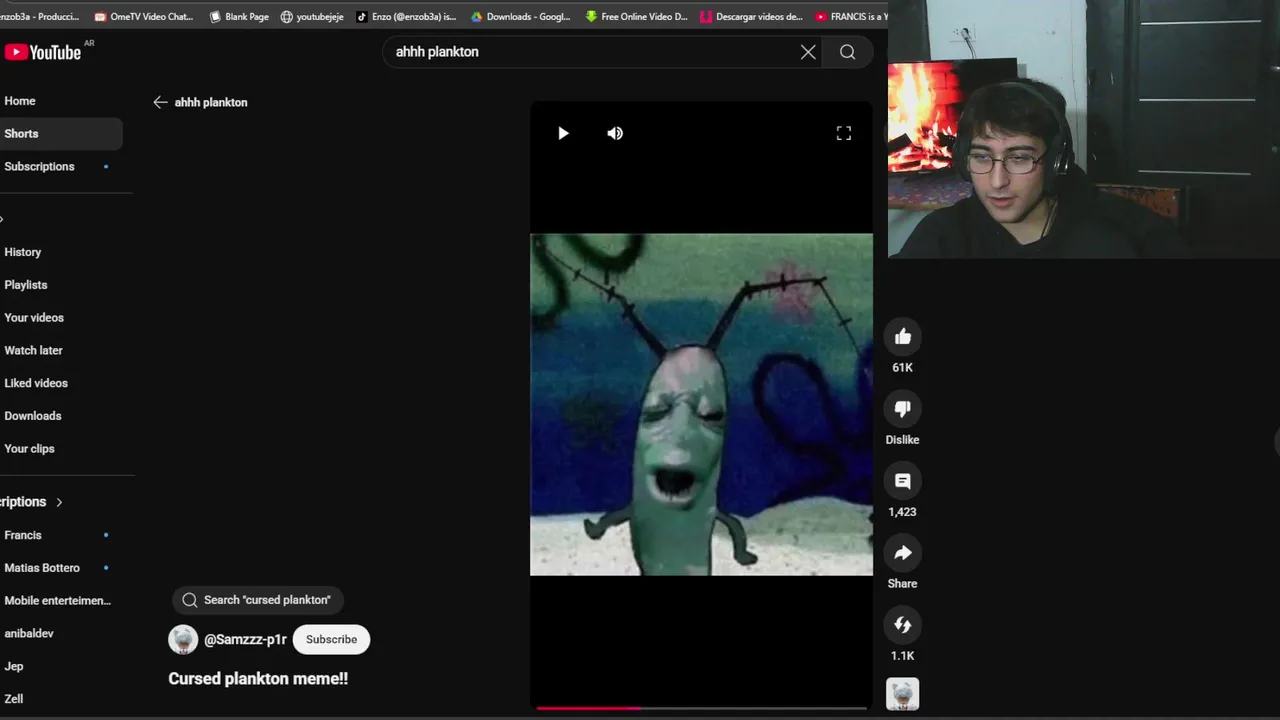Open the OmeTV Video Chat bookmark
The width and height of the screenshot is (1280, 720).
(x=144, y=16)
